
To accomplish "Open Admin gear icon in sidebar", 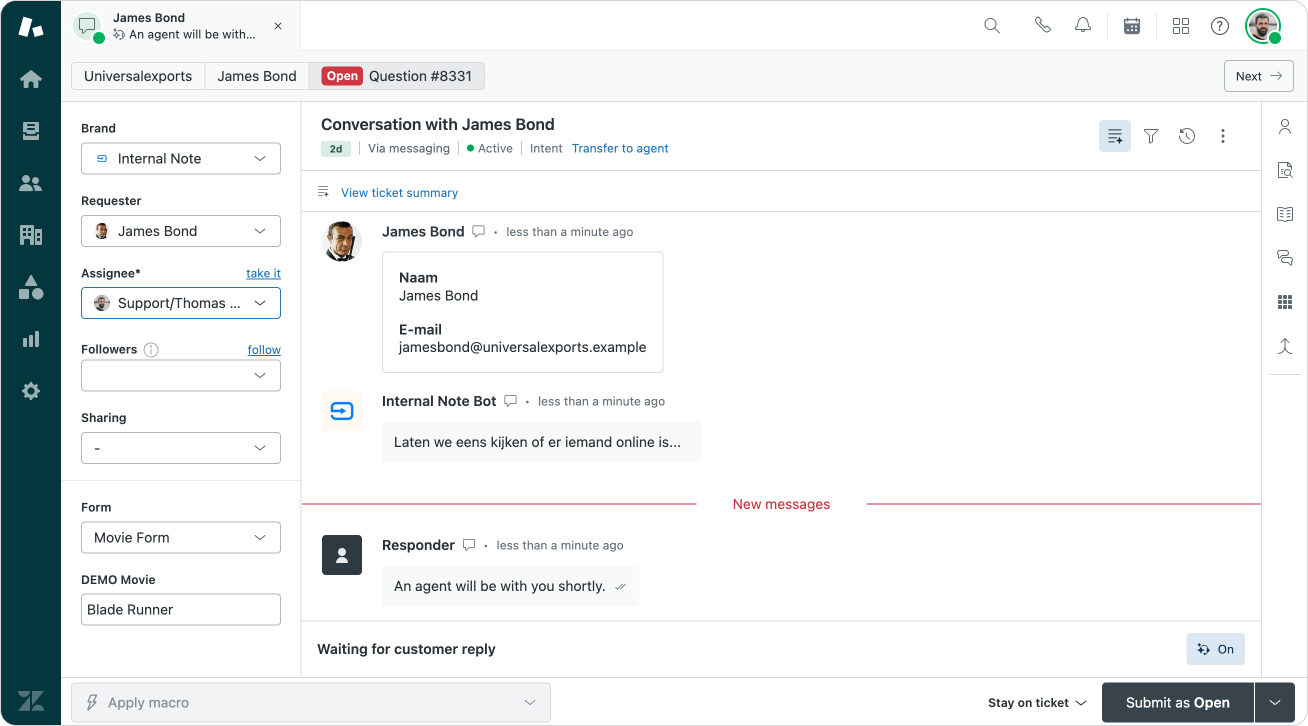I will (31, 391).
